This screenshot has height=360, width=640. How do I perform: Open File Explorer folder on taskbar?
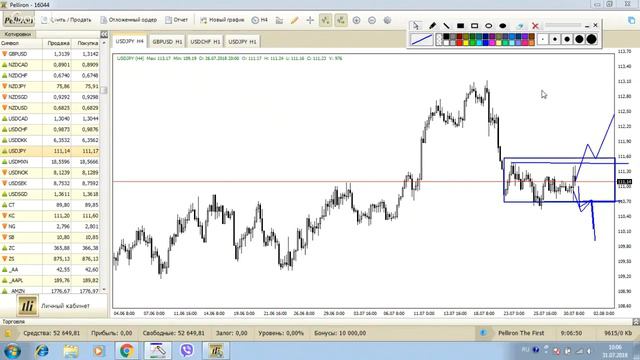(x=71, y=351)
